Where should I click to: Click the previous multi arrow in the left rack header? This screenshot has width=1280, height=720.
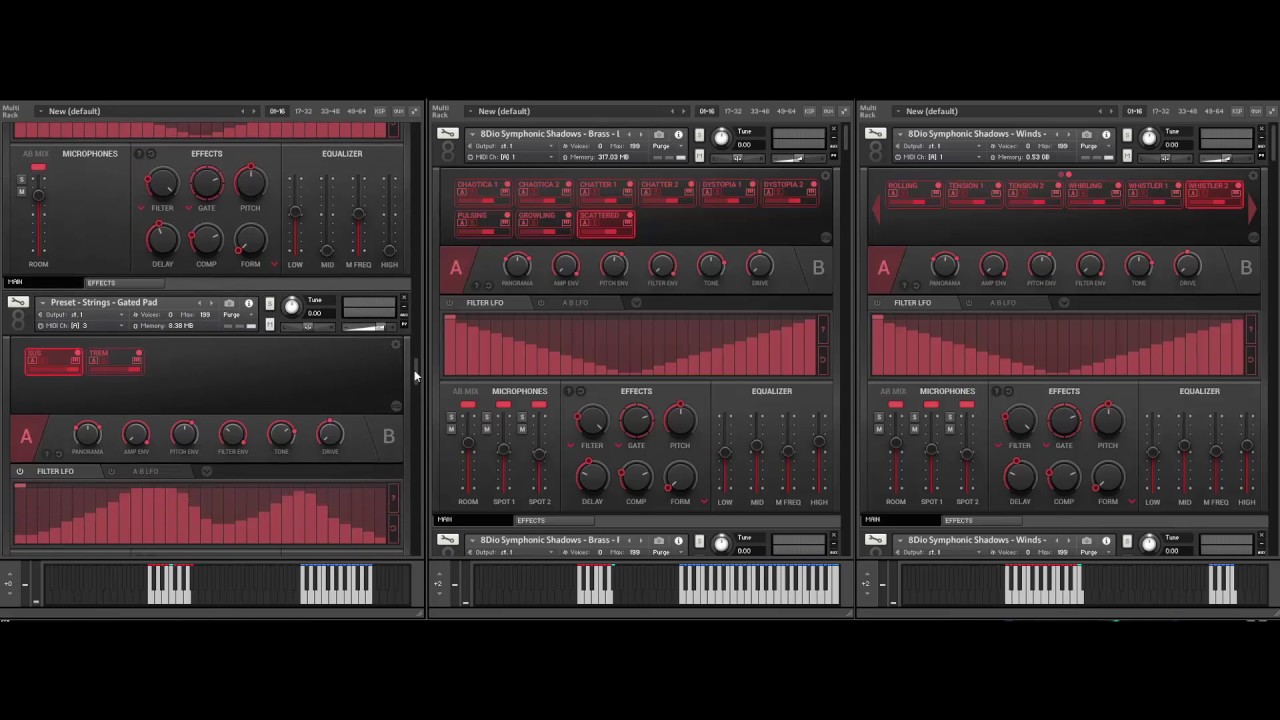tap(241, 111)
